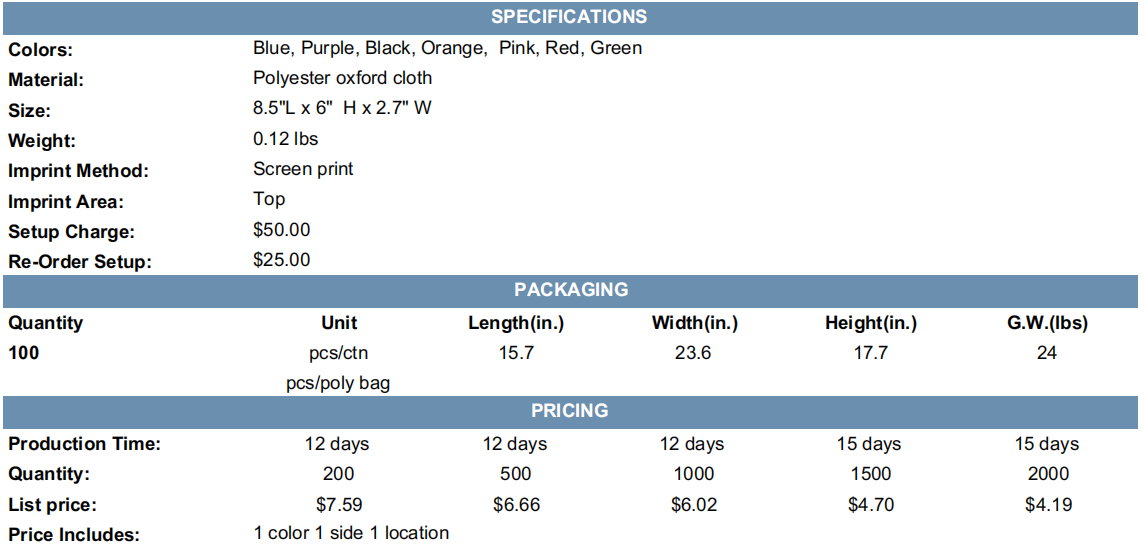Select the 0.12 lbs weight value
This screenshot has height=545, width=1147.
tap(285, 138)
